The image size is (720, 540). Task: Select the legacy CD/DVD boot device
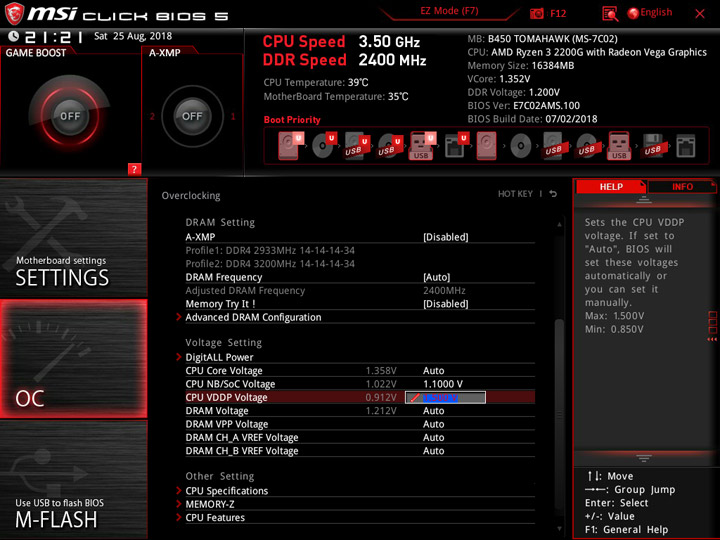[x=521, y=146]
